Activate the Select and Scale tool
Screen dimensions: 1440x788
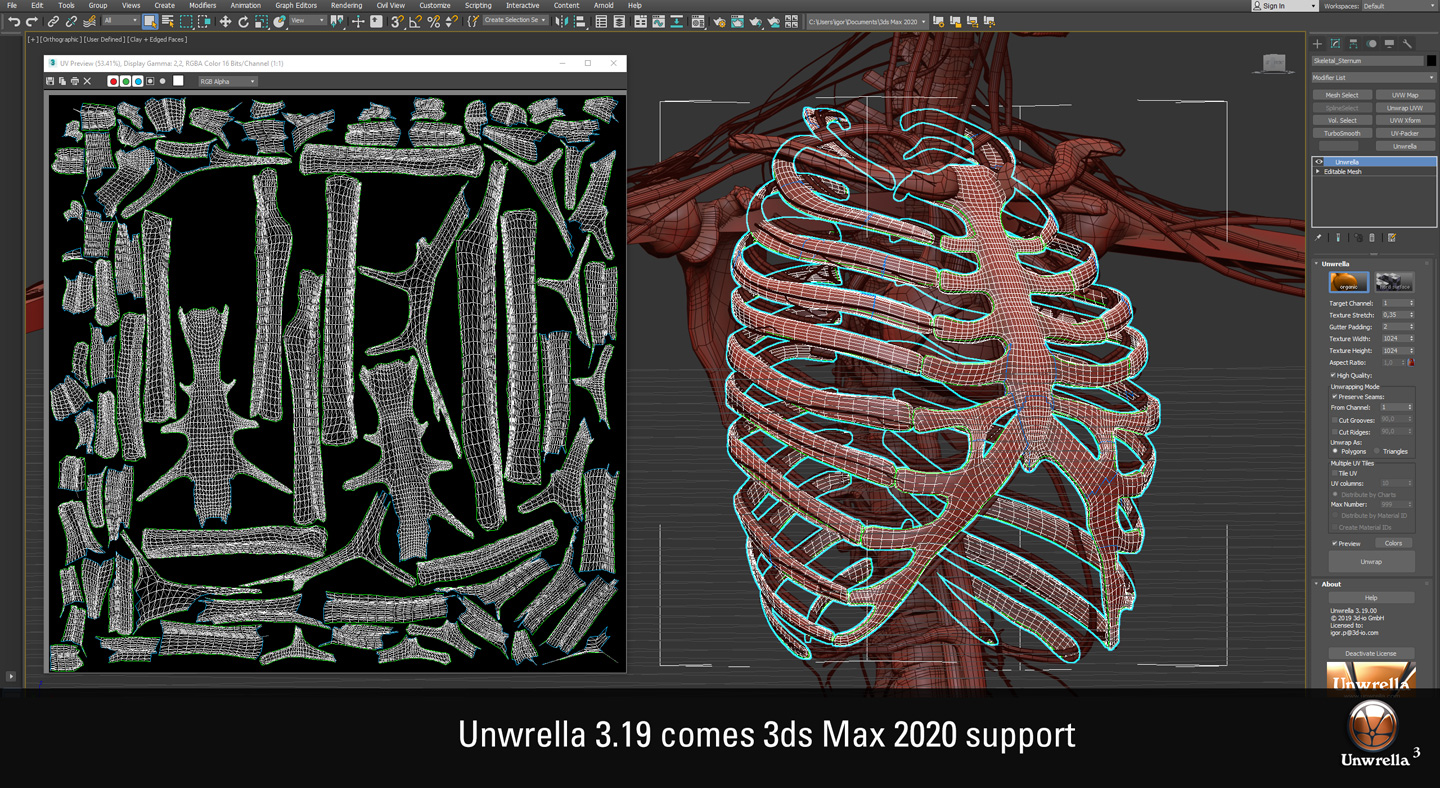(262, 21)
